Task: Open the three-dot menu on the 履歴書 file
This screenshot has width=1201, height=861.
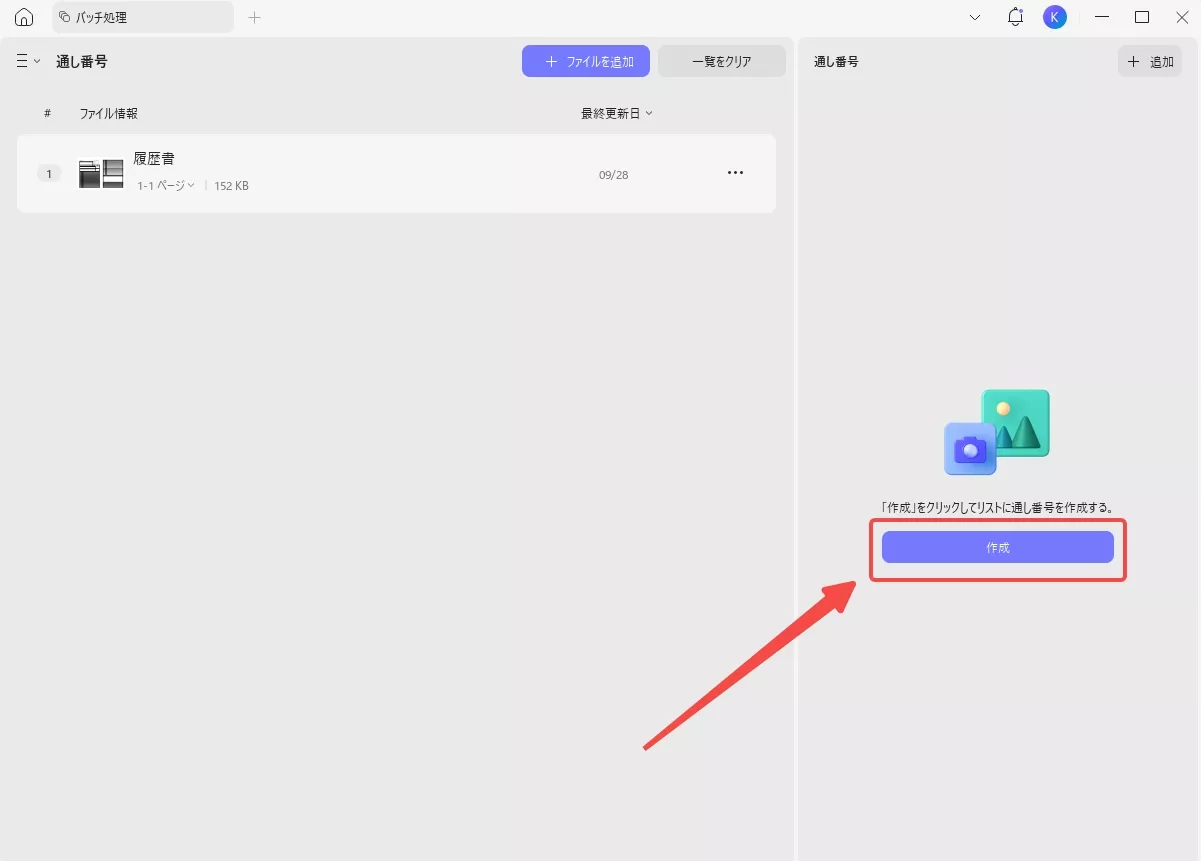Action: [736, 173]
